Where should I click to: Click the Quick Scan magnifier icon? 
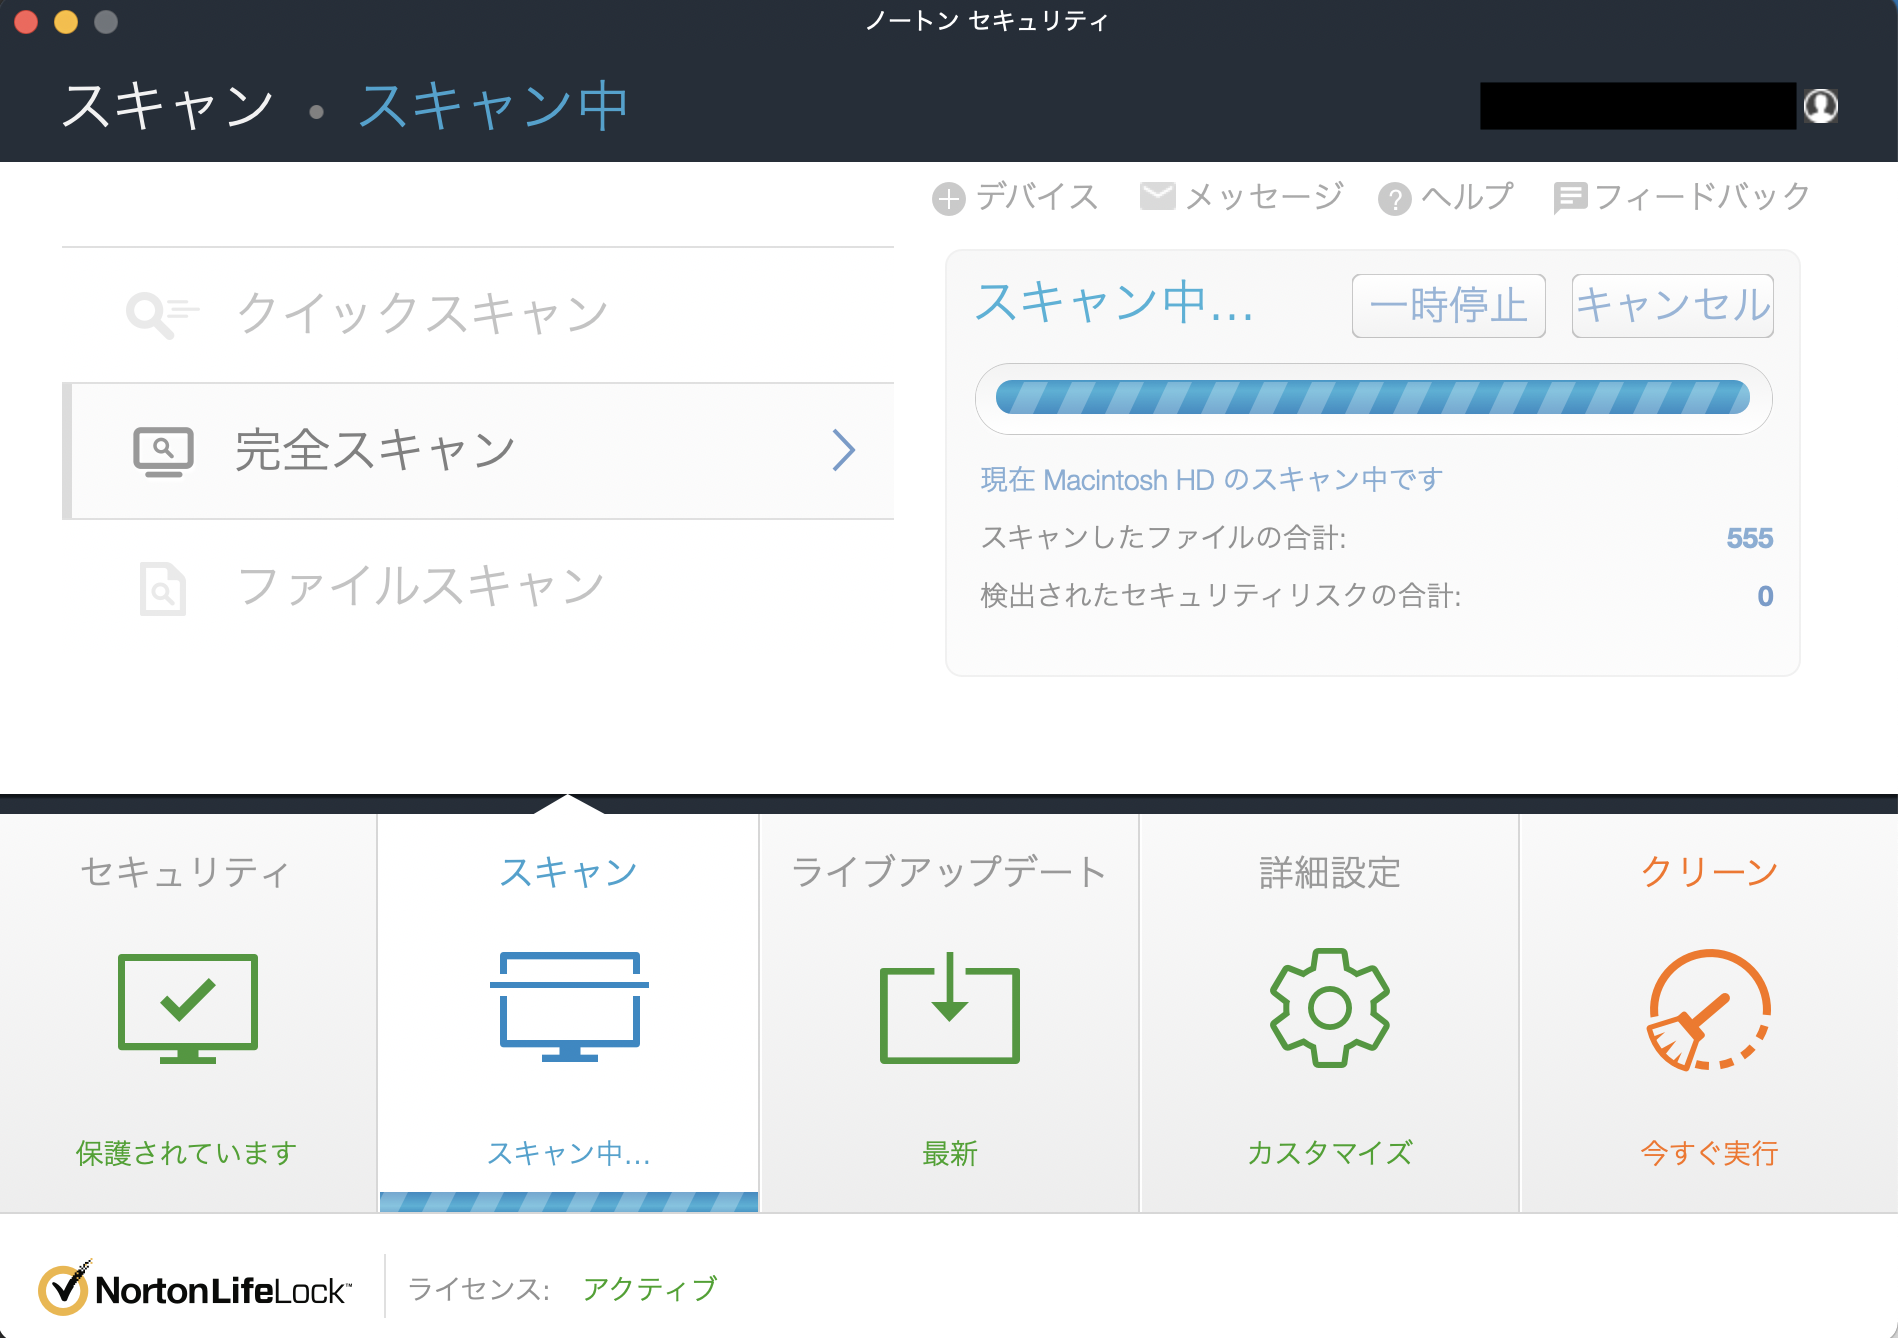tap(160, 314)
